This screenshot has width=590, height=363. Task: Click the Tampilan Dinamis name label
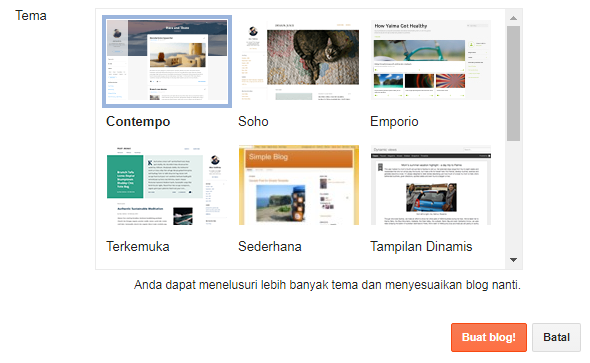point(421,247)
